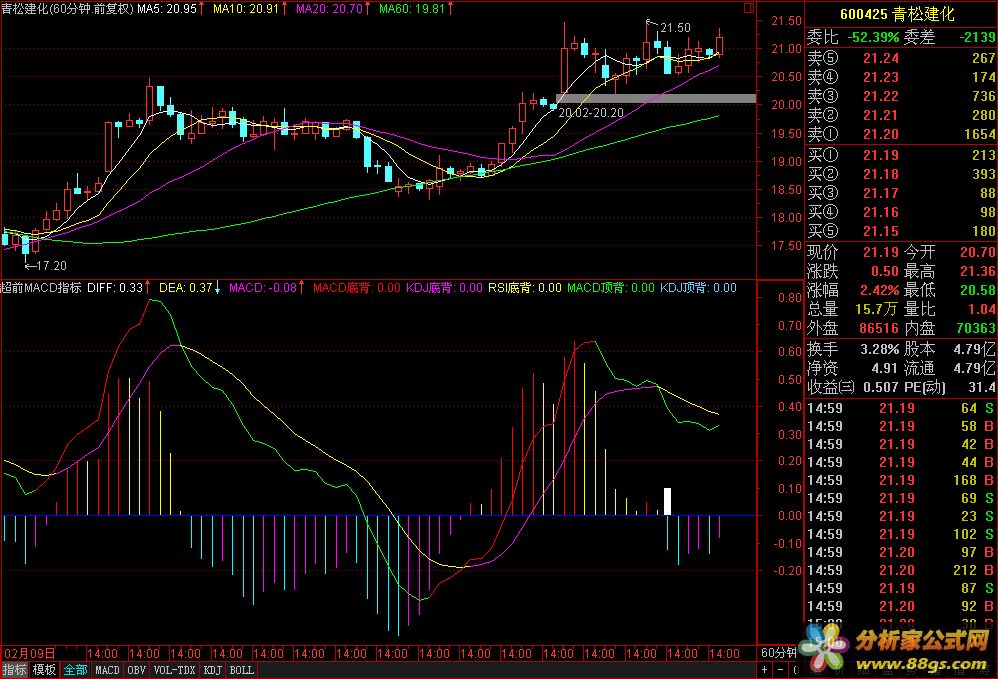Select the 买① 21.19 order row
The image size is (998, 679).
point(901,155)
